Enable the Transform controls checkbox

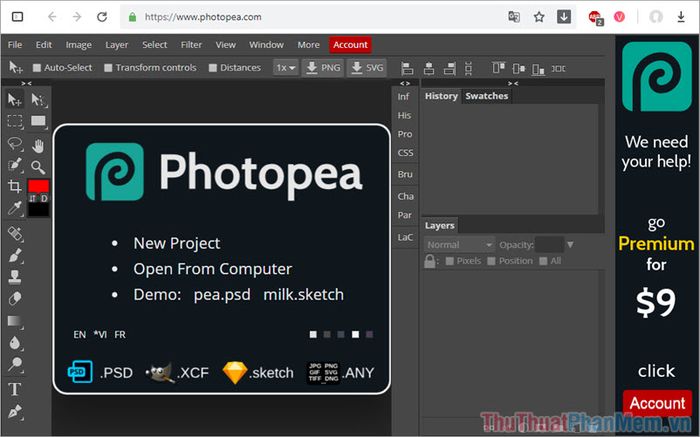[x=108, y=68]
